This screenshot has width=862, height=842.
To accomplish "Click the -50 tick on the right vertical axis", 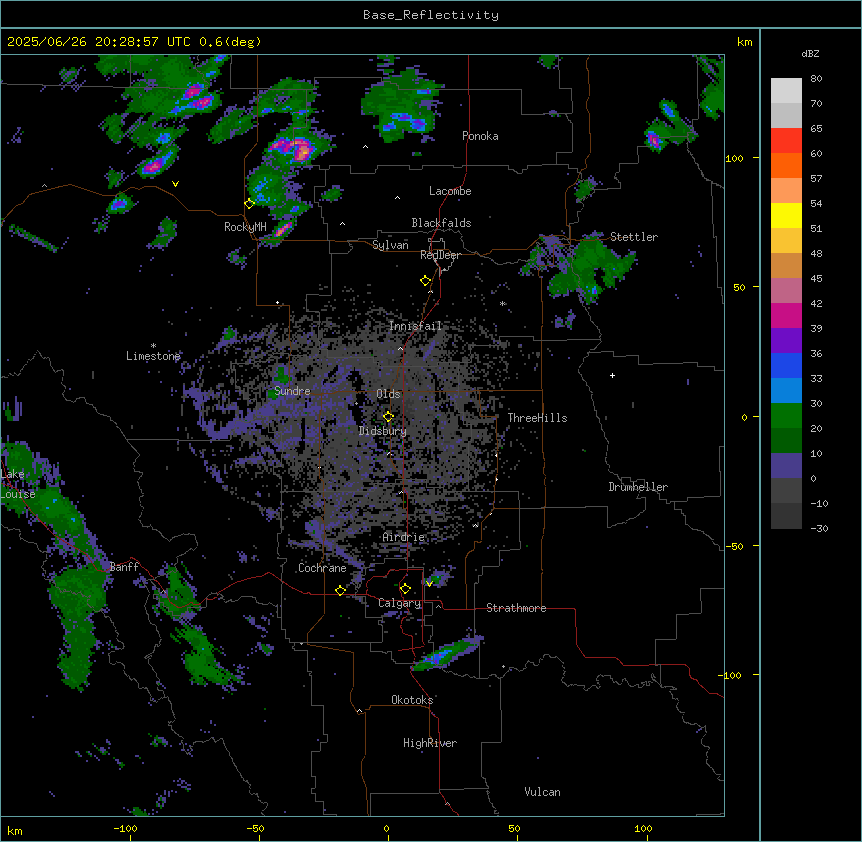I will tap(734, 546).
